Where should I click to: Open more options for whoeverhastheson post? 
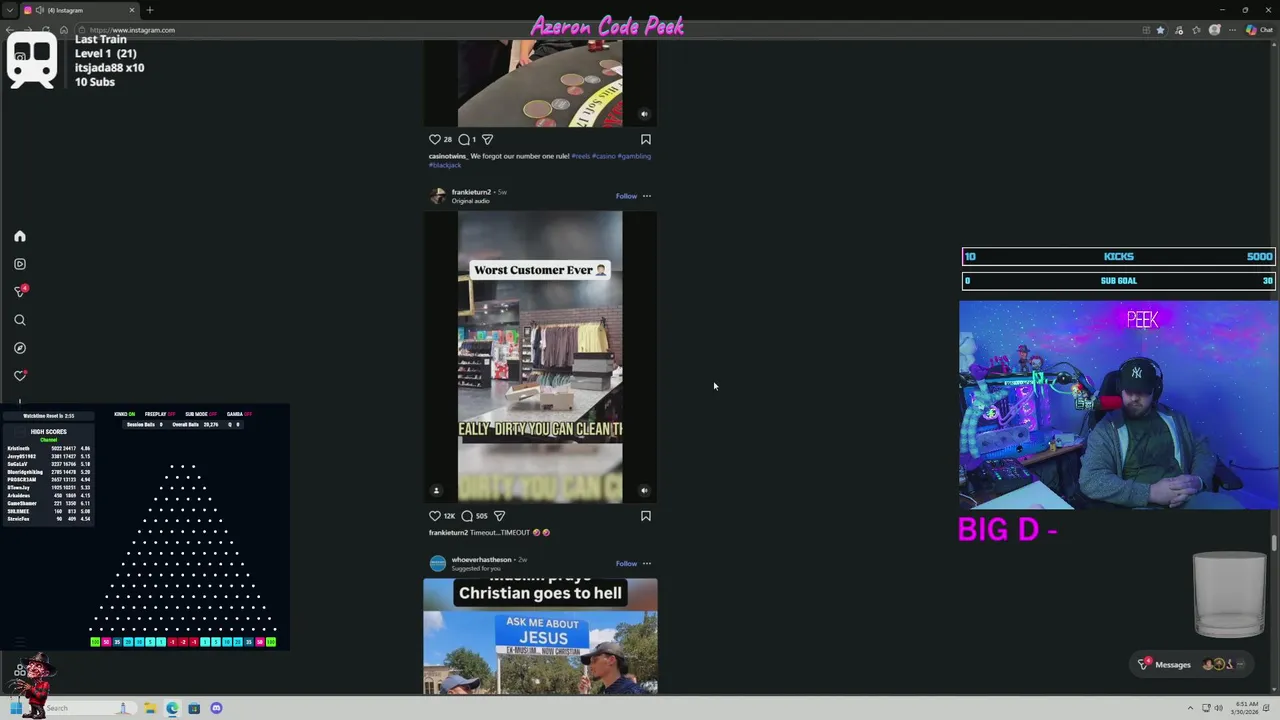[x=646, y=564]
